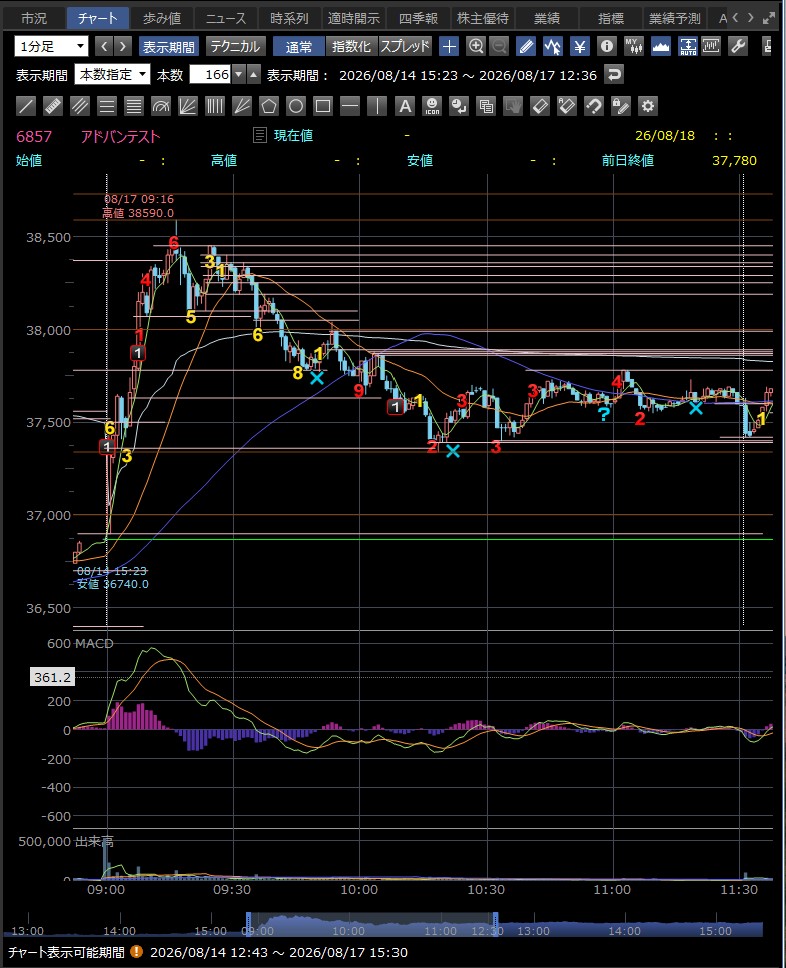The width and height of the screenshot is (786, 968).
Task: Click the reset display period arrow icon
Action: pyautogui.click(x=614, y=75)
